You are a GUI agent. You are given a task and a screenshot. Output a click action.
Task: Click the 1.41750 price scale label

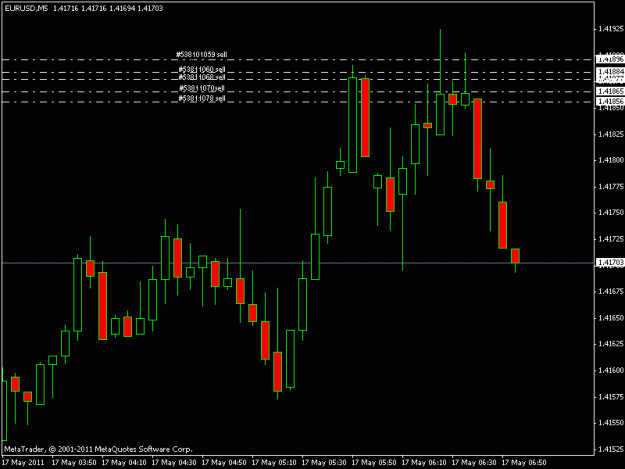coord(611,212)
